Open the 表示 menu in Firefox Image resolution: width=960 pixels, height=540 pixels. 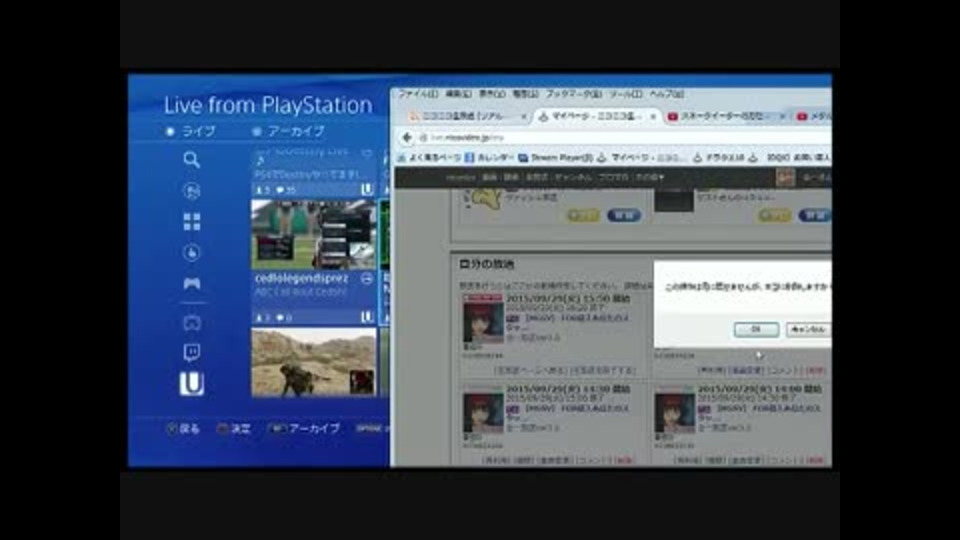click(492, 94)
